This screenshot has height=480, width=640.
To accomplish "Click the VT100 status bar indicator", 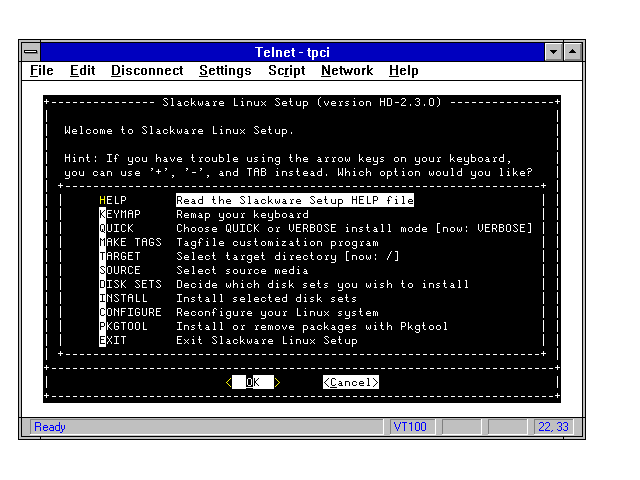I will pos(410,427).
